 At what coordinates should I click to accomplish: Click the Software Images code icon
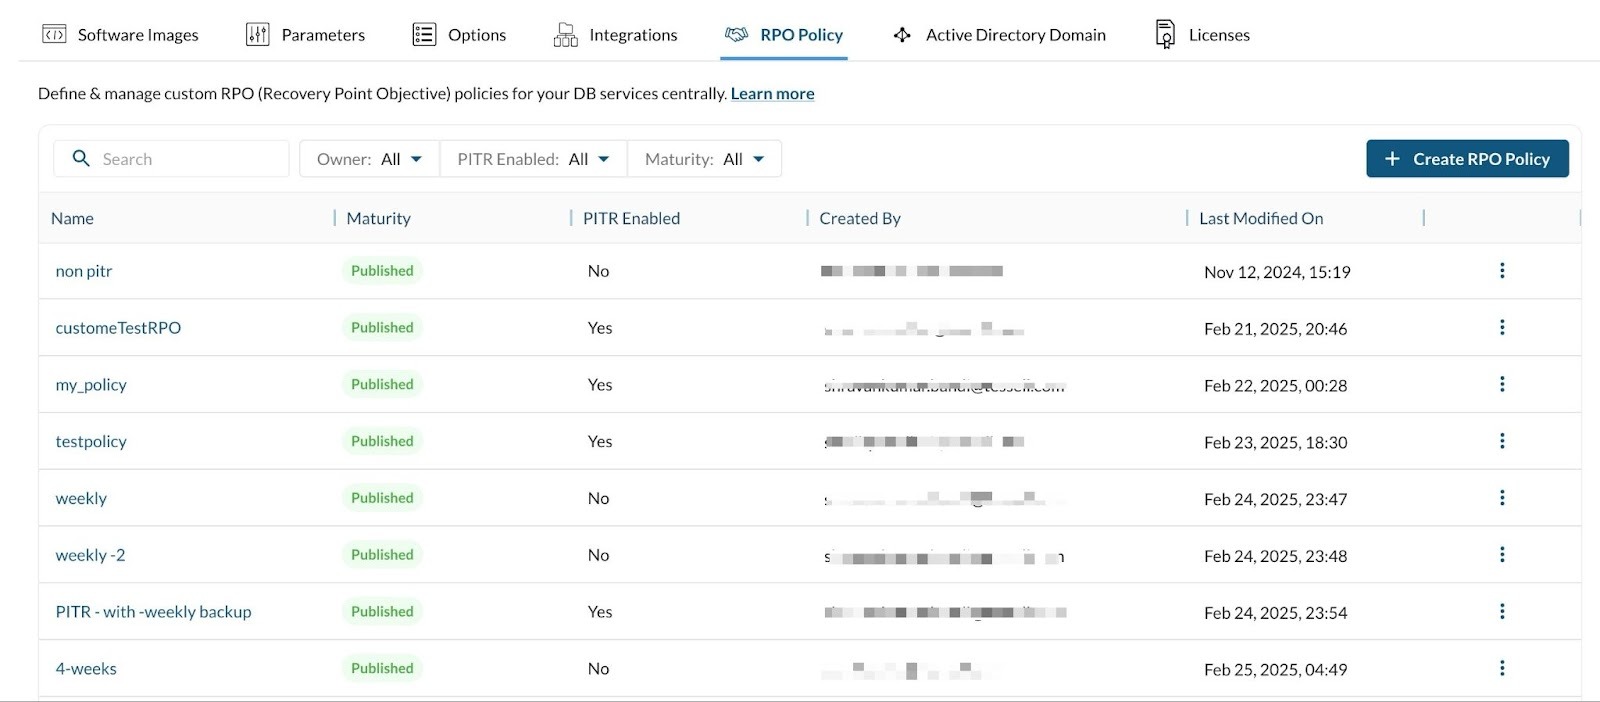54,35
